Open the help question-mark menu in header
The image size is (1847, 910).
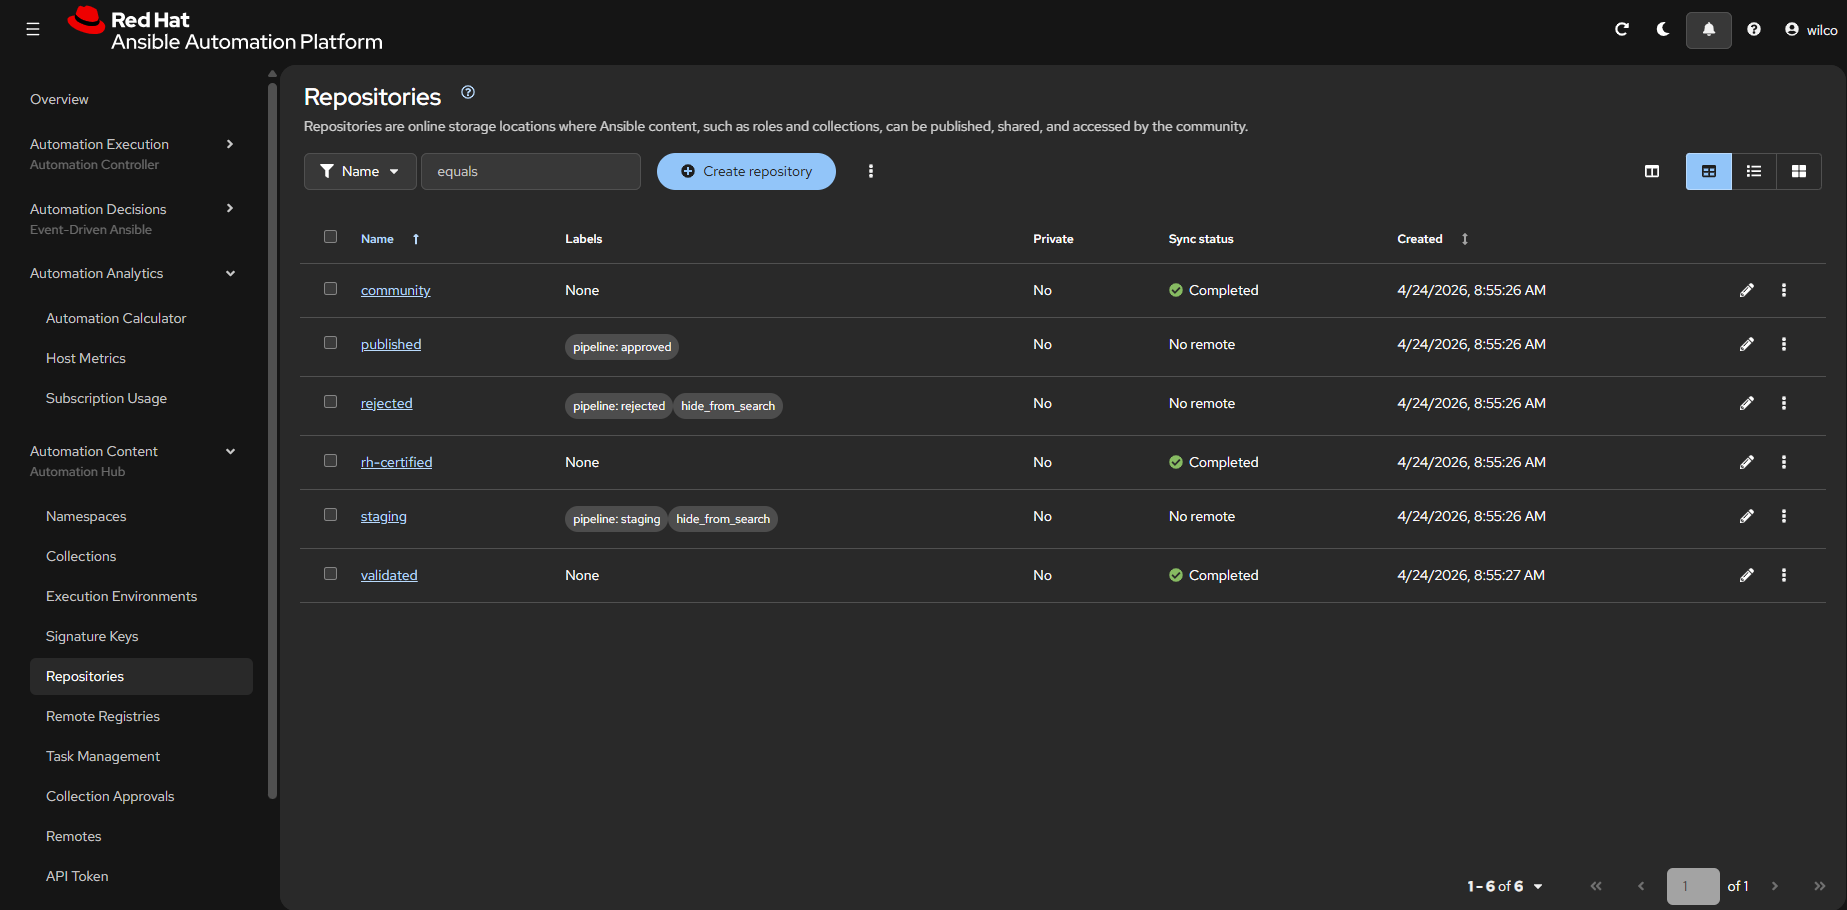pos(1754,30)
